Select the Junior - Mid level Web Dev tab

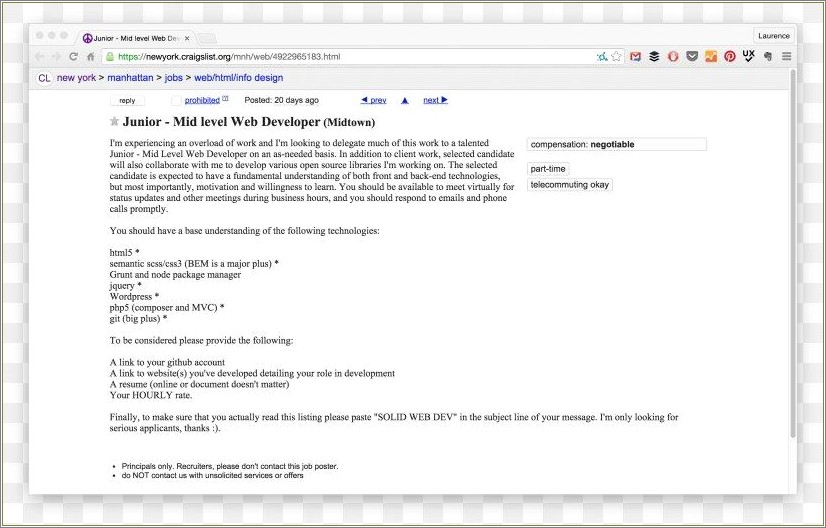pyautogui.click(x=137, y=38)
